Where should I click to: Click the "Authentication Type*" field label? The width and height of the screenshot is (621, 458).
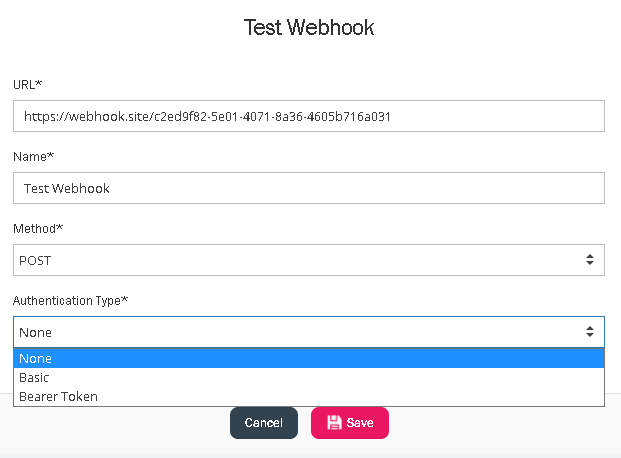point(70,301)
